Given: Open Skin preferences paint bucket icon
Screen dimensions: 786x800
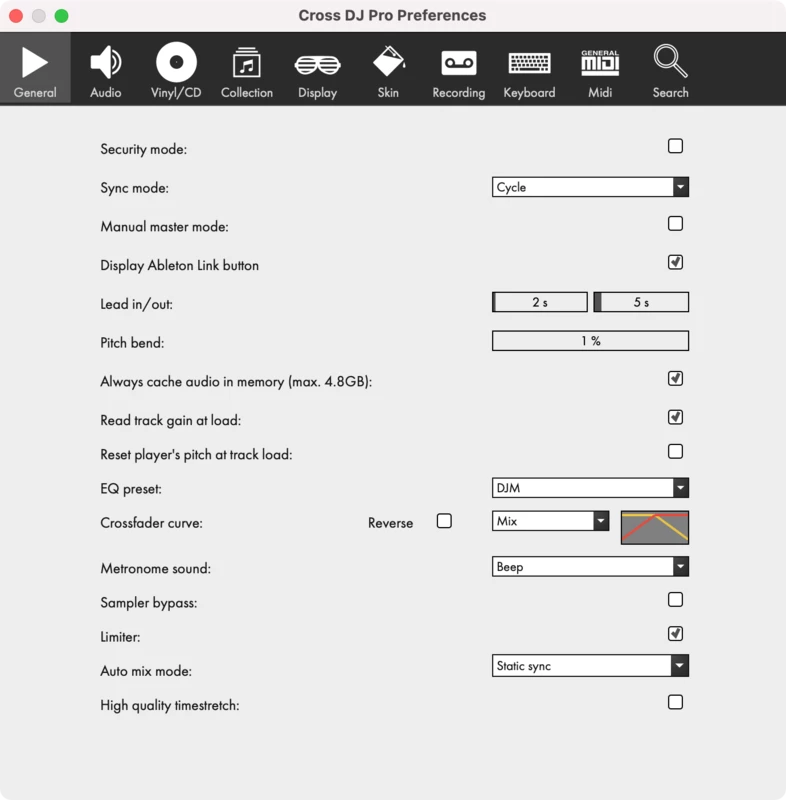Looking at the screenshot, I should (x=389, y=61).
